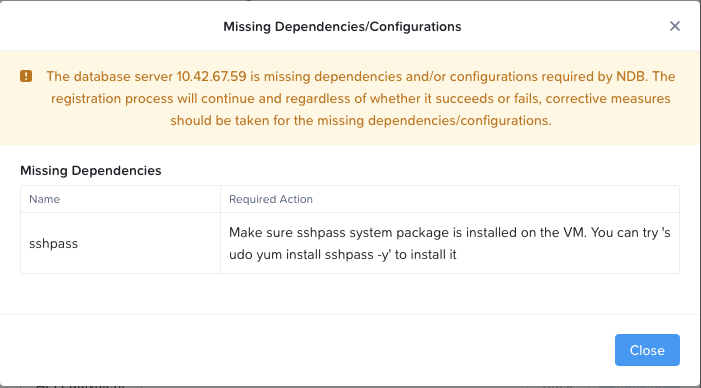
Task: Click the words 'database server' in the banner
Action: (123, 76)
